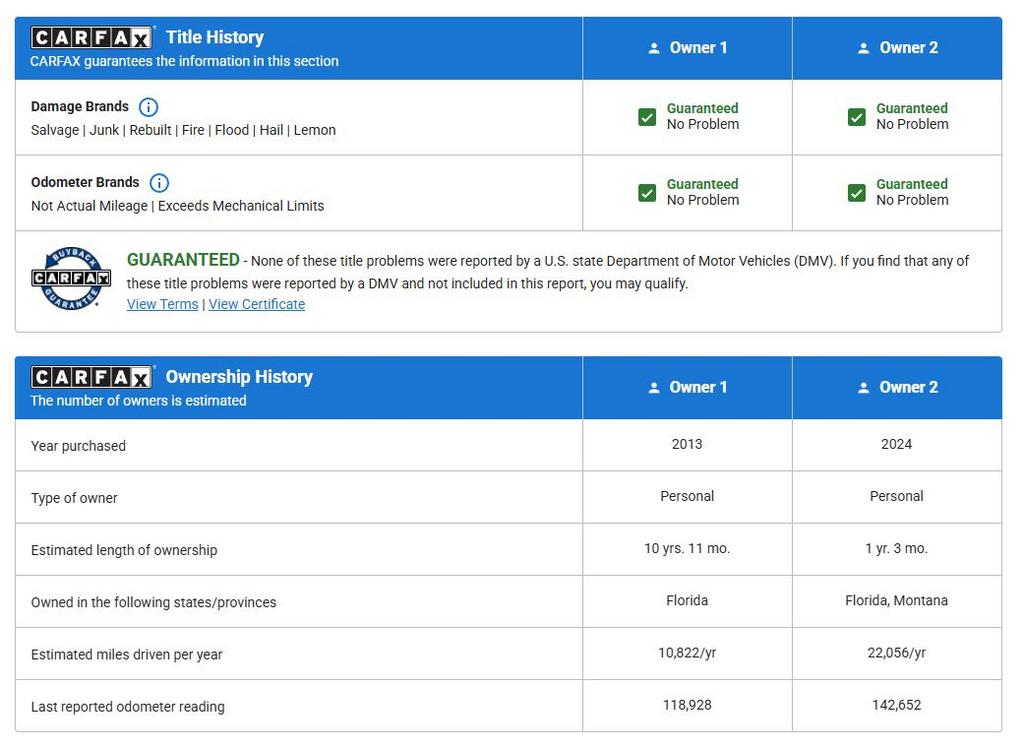This screenshot has width=1024, height=748.
Task: Click Owner 2 Odometer Brands green checkmark
Action: tap(856, 193)
